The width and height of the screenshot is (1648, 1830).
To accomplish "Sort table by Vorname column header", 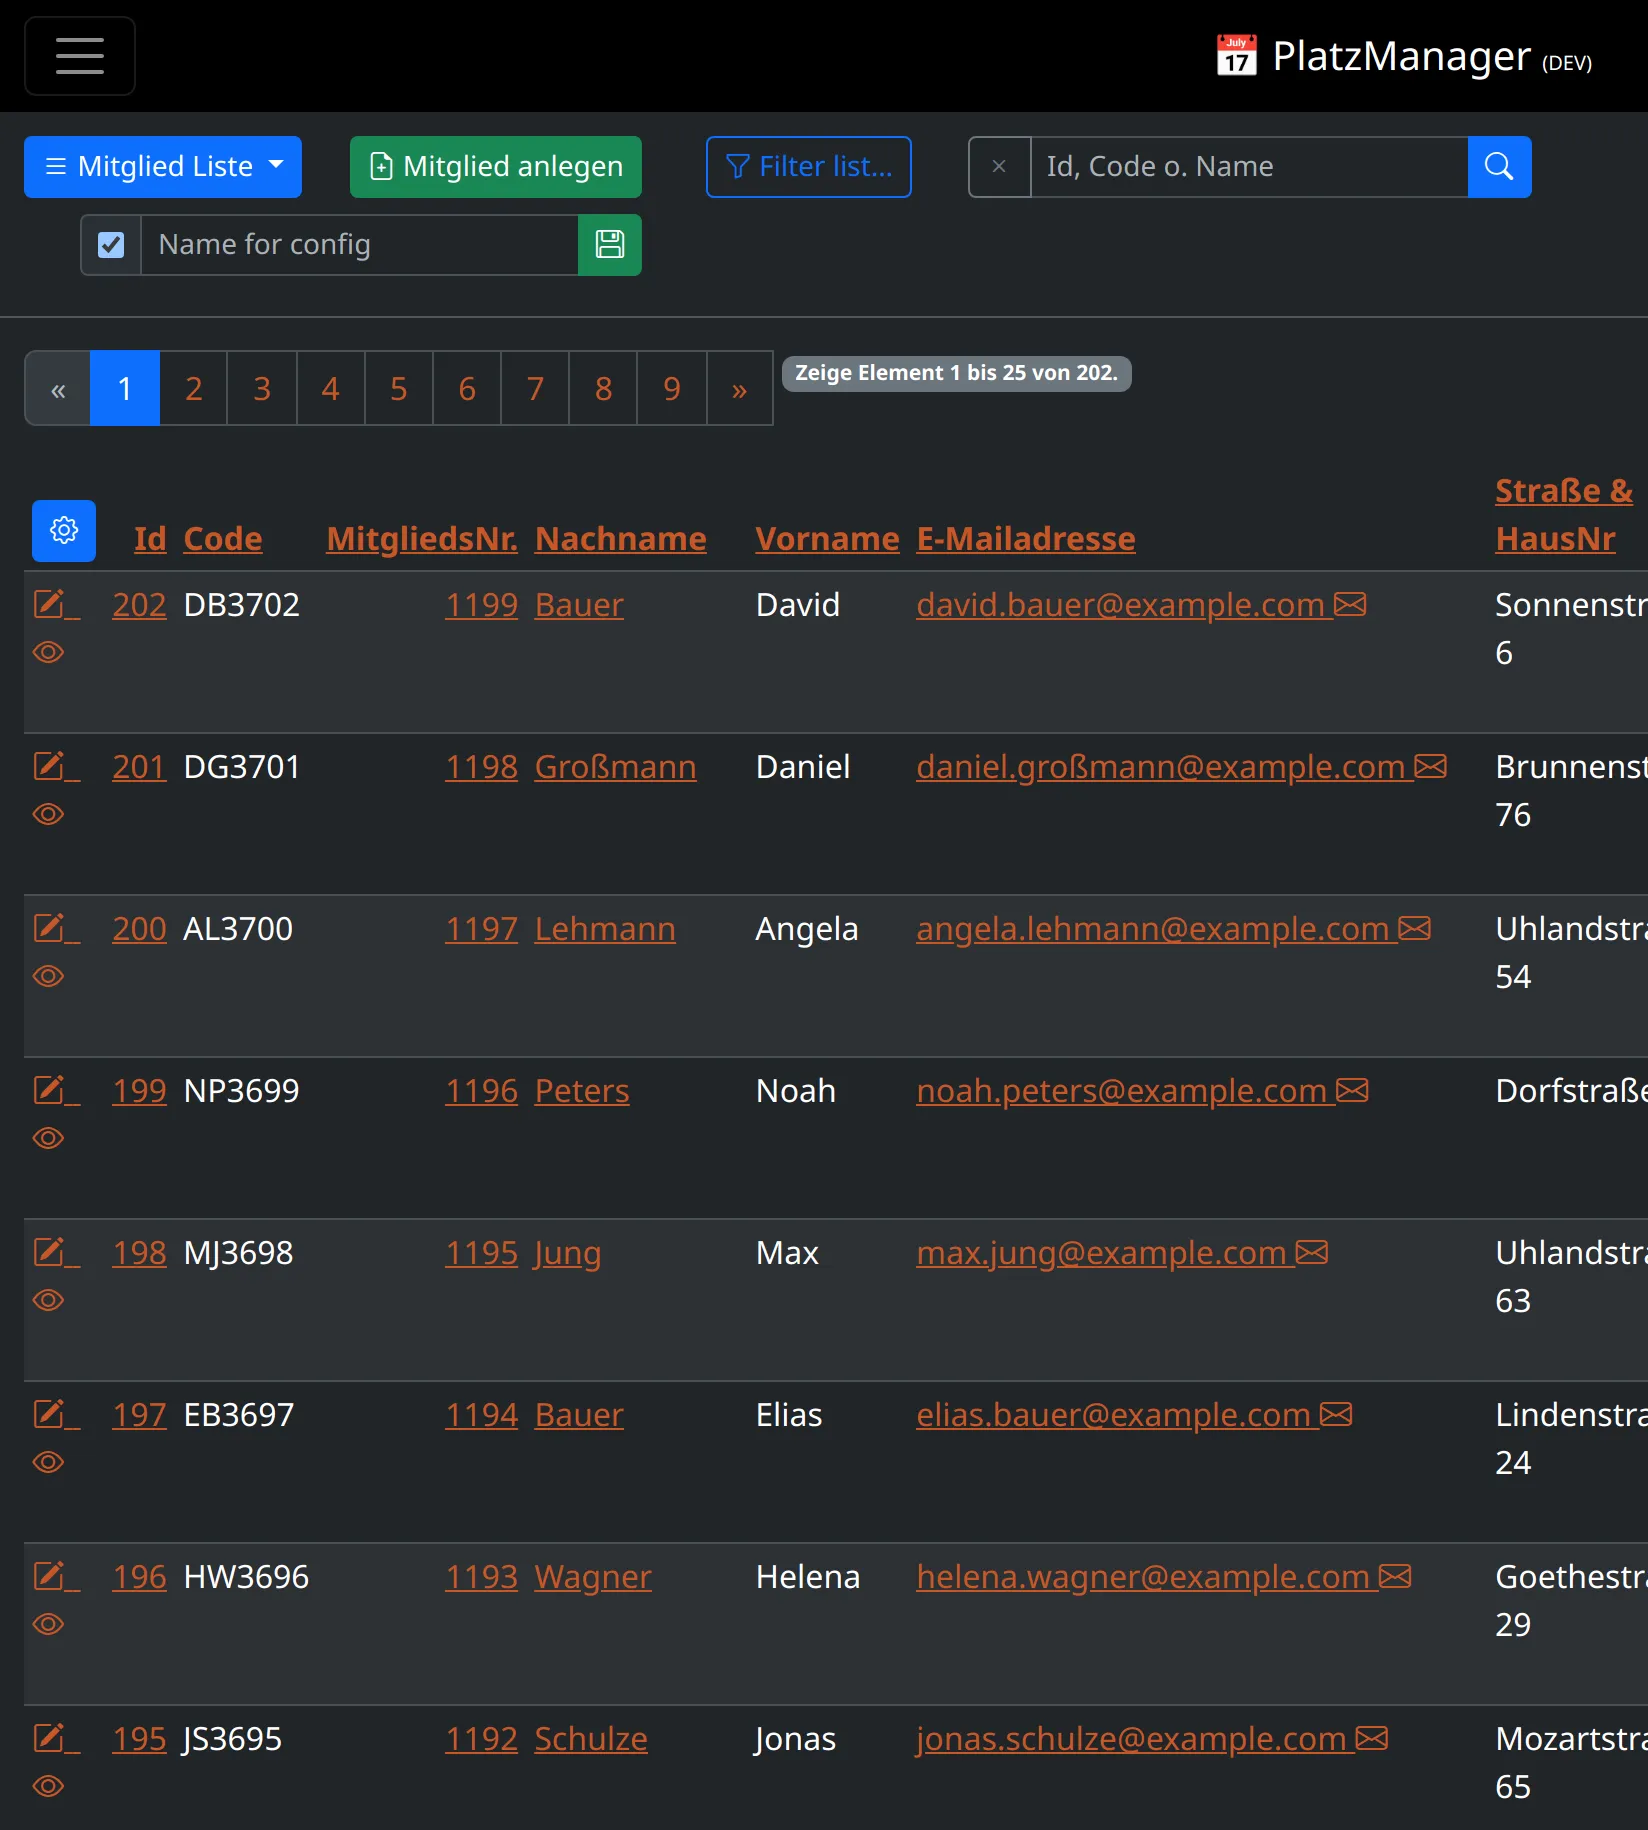I will click(827, 539).
